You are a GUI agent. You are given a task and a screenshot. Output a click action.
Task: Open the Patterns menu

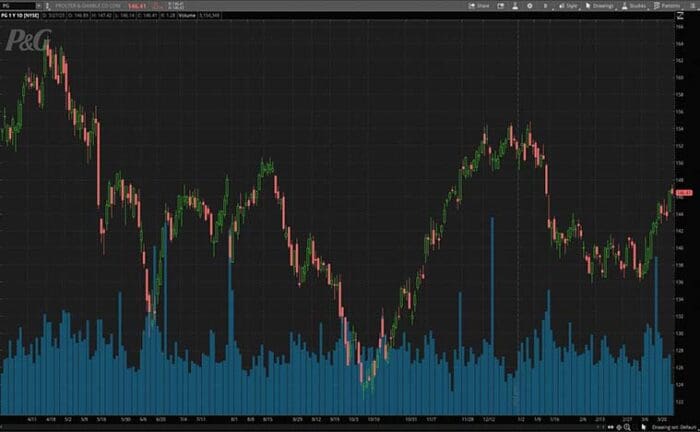point(667,6)
